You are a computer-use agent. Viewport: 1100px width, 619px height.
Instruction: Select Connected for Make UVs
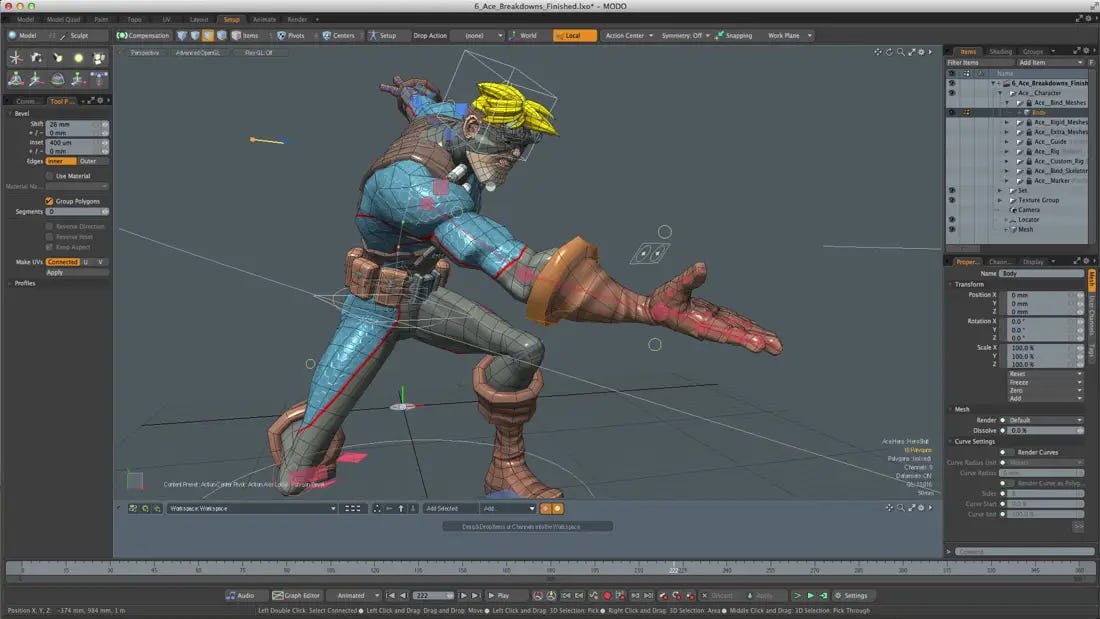[x=62, y=262]
